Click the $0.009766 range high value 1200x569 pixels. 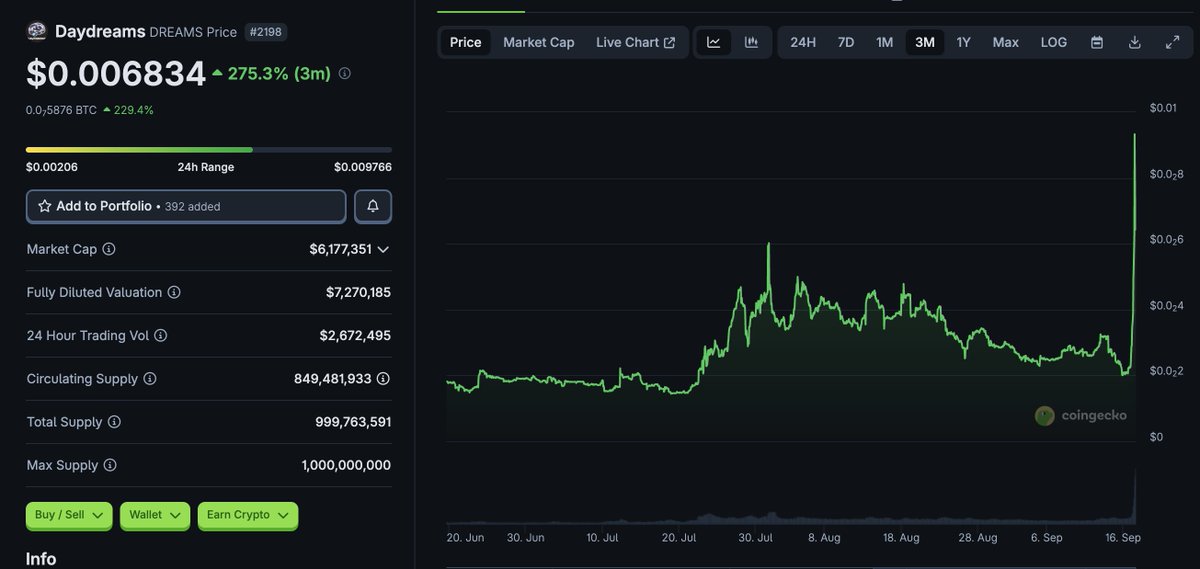362,167
